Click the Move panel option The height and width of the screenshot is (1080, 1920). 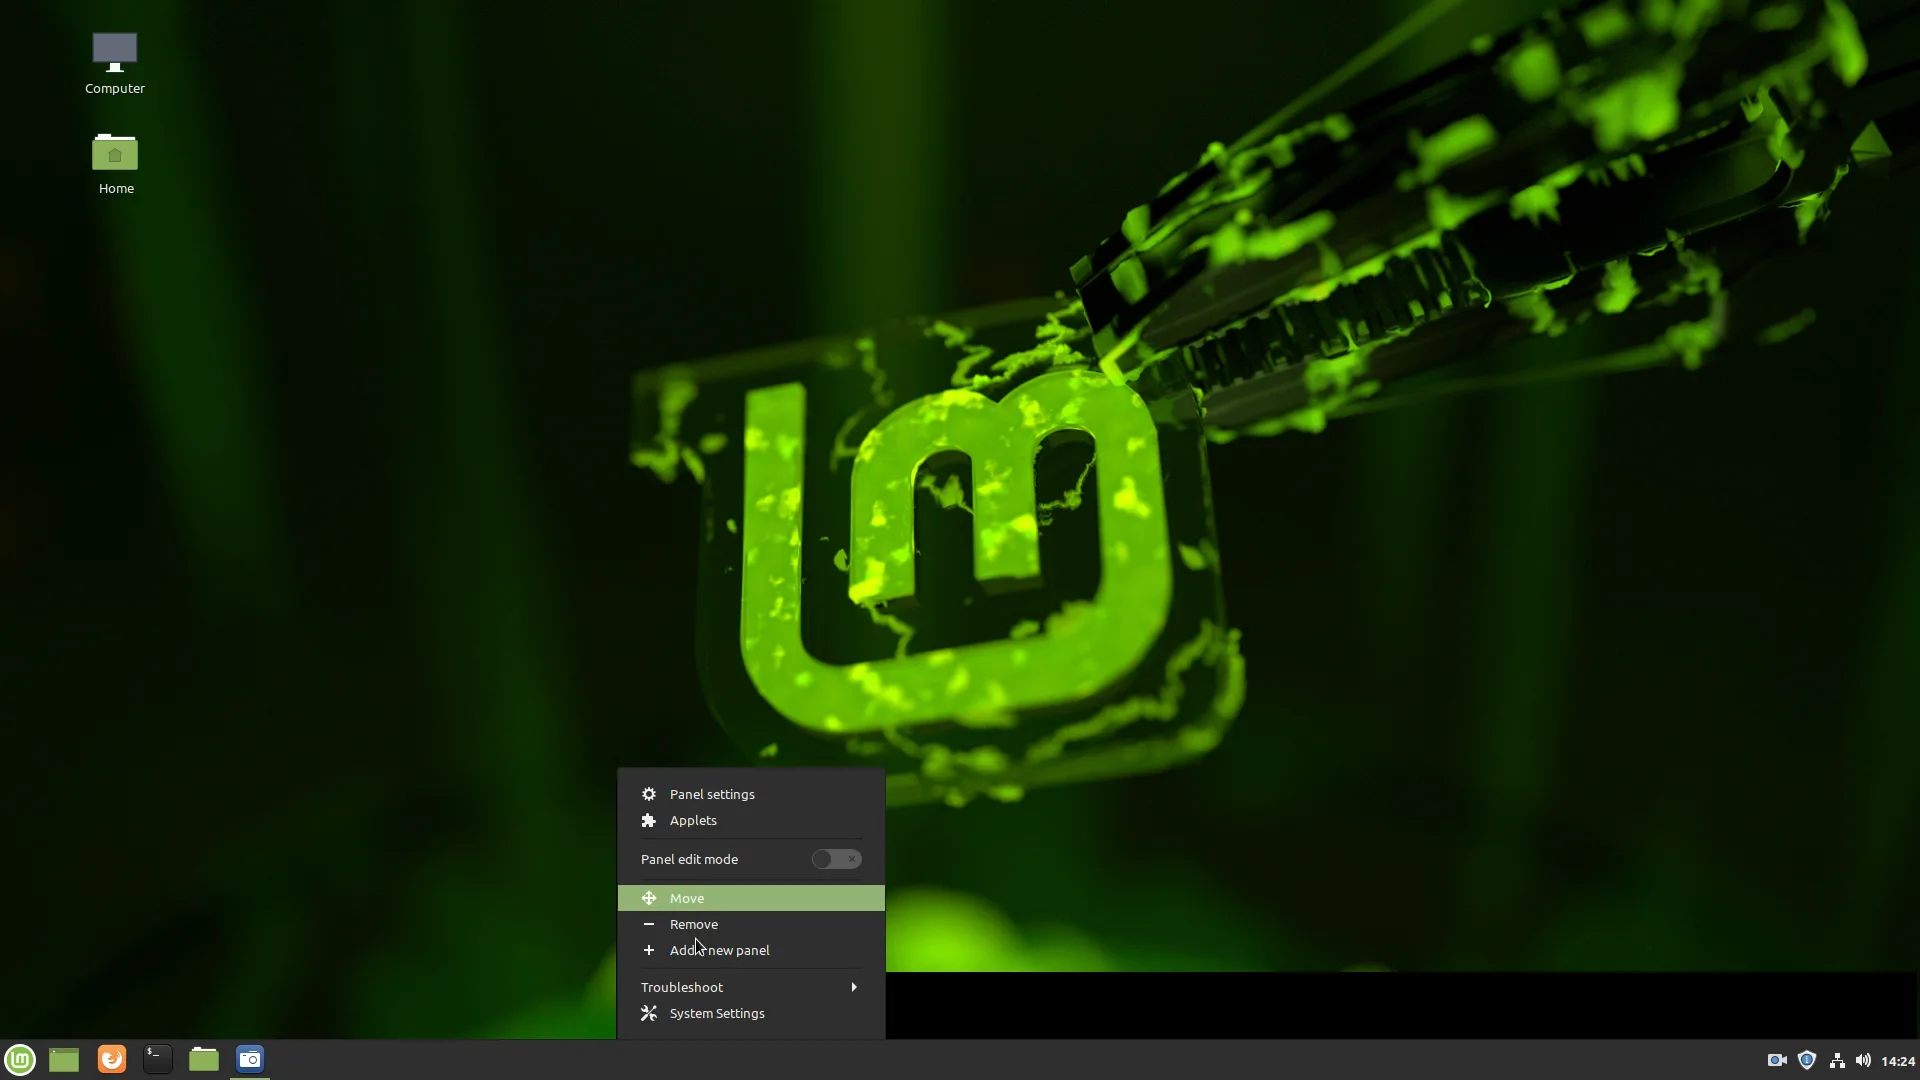coord(687,898)
